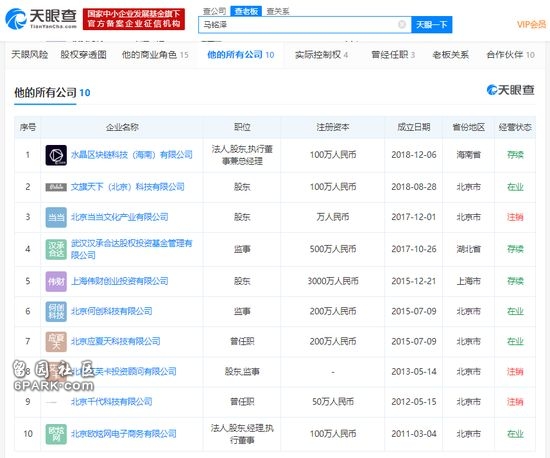
Task: Open 实际控制权 4 tab
Action: 322,55
